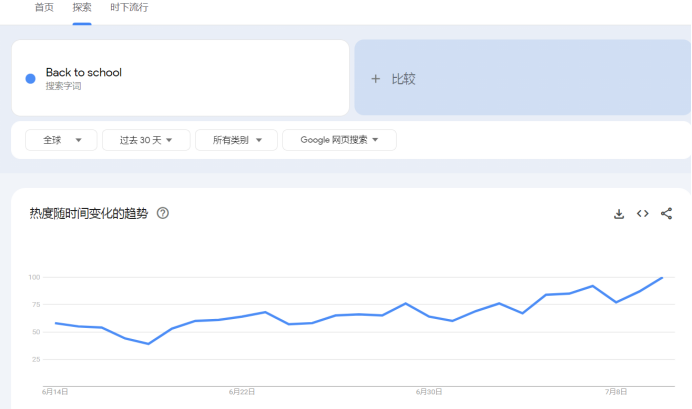The height and width of the screenshot is (409, 692).
Task: Expand the 所有类别 category dropdown
Action: 236,140
